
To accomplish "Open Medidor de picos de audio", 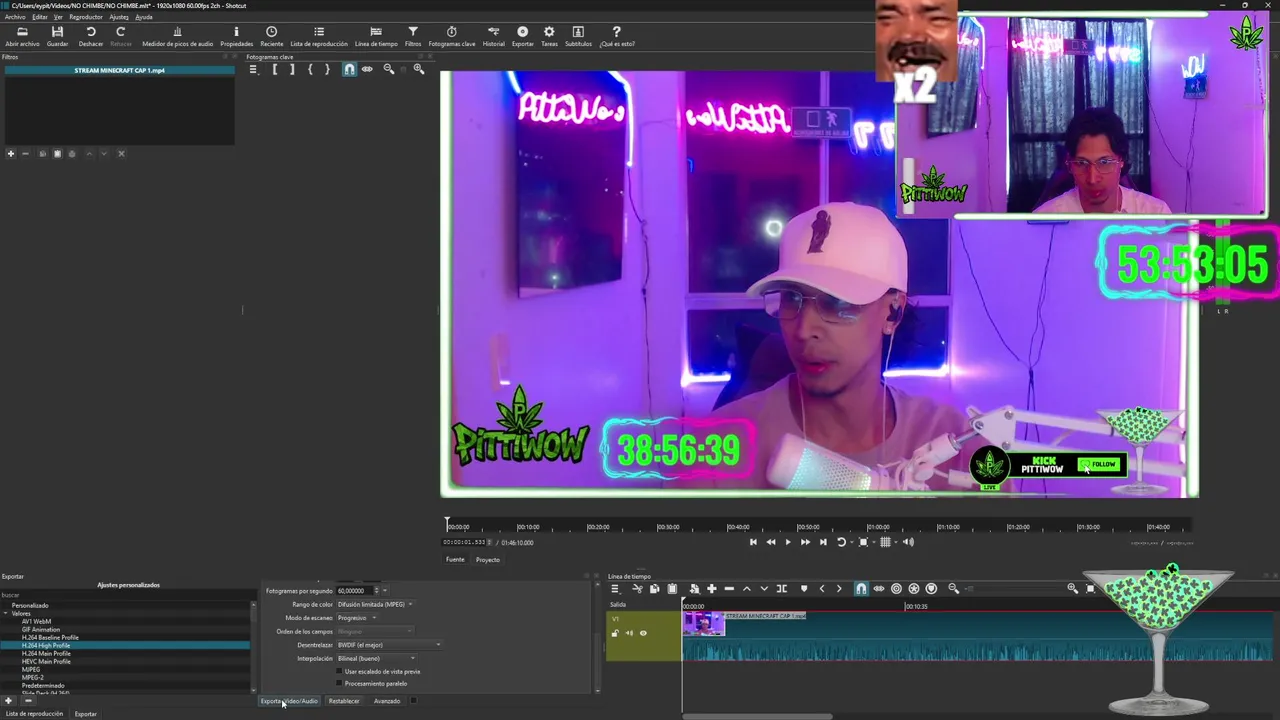I will [x=177, y=37].
